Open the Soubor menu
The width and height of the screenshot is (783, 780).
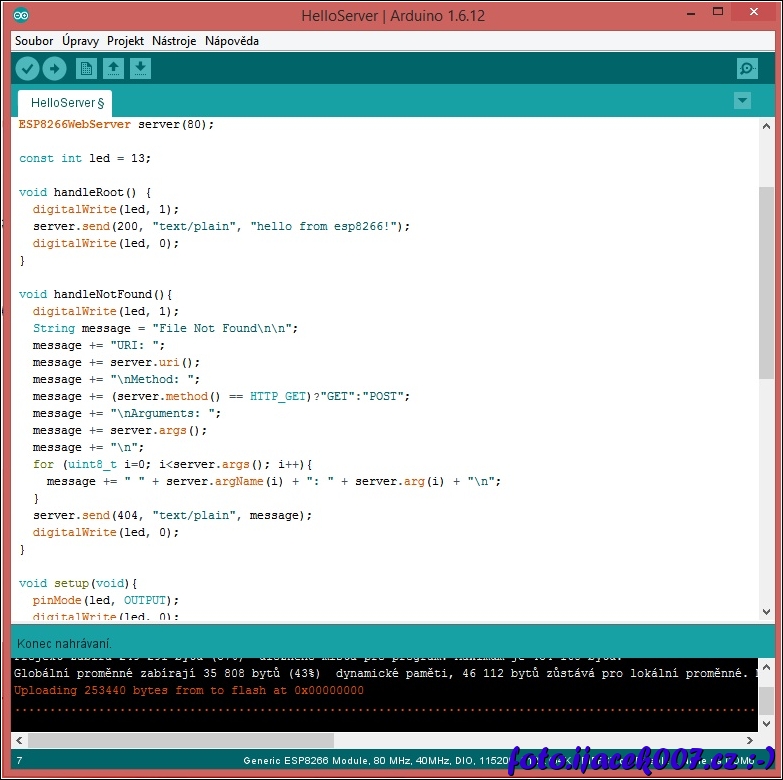point(34,41)
